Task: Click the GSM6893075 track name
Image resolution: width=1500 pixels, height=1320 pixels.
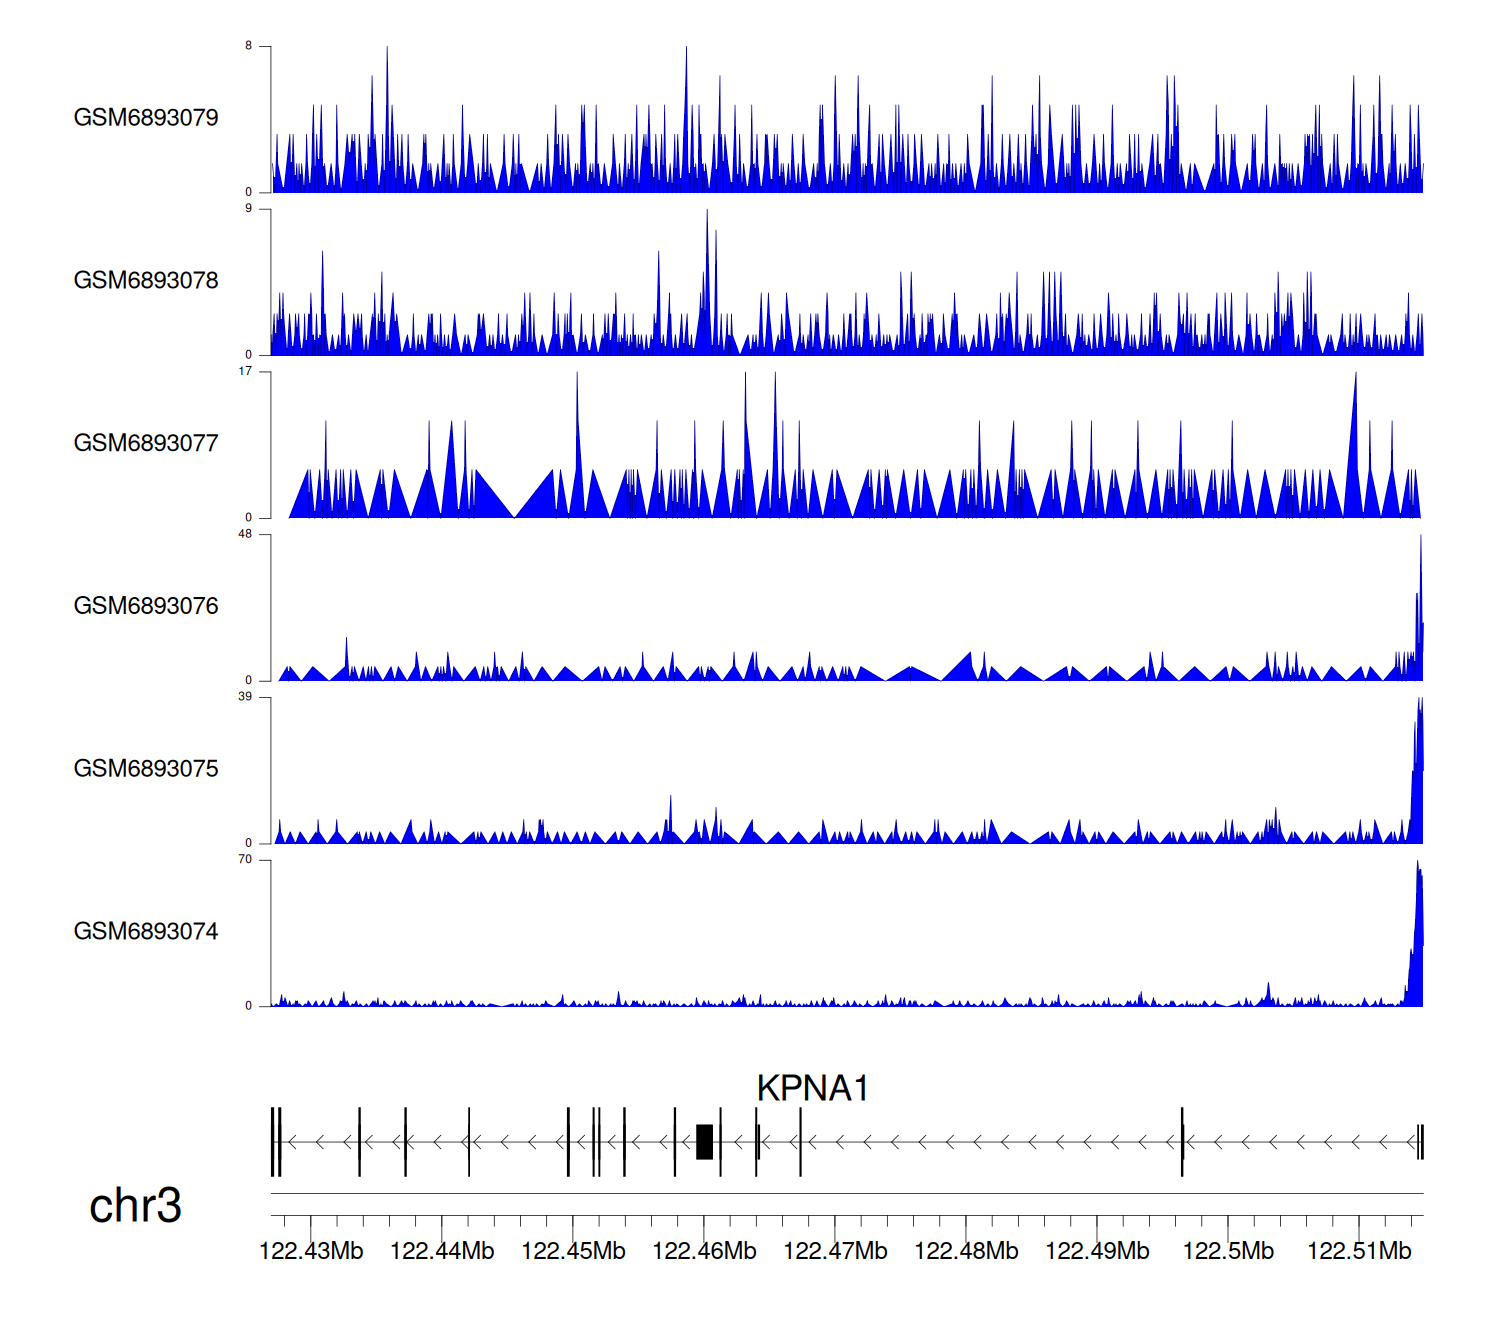Action: [x=146, y=769]
